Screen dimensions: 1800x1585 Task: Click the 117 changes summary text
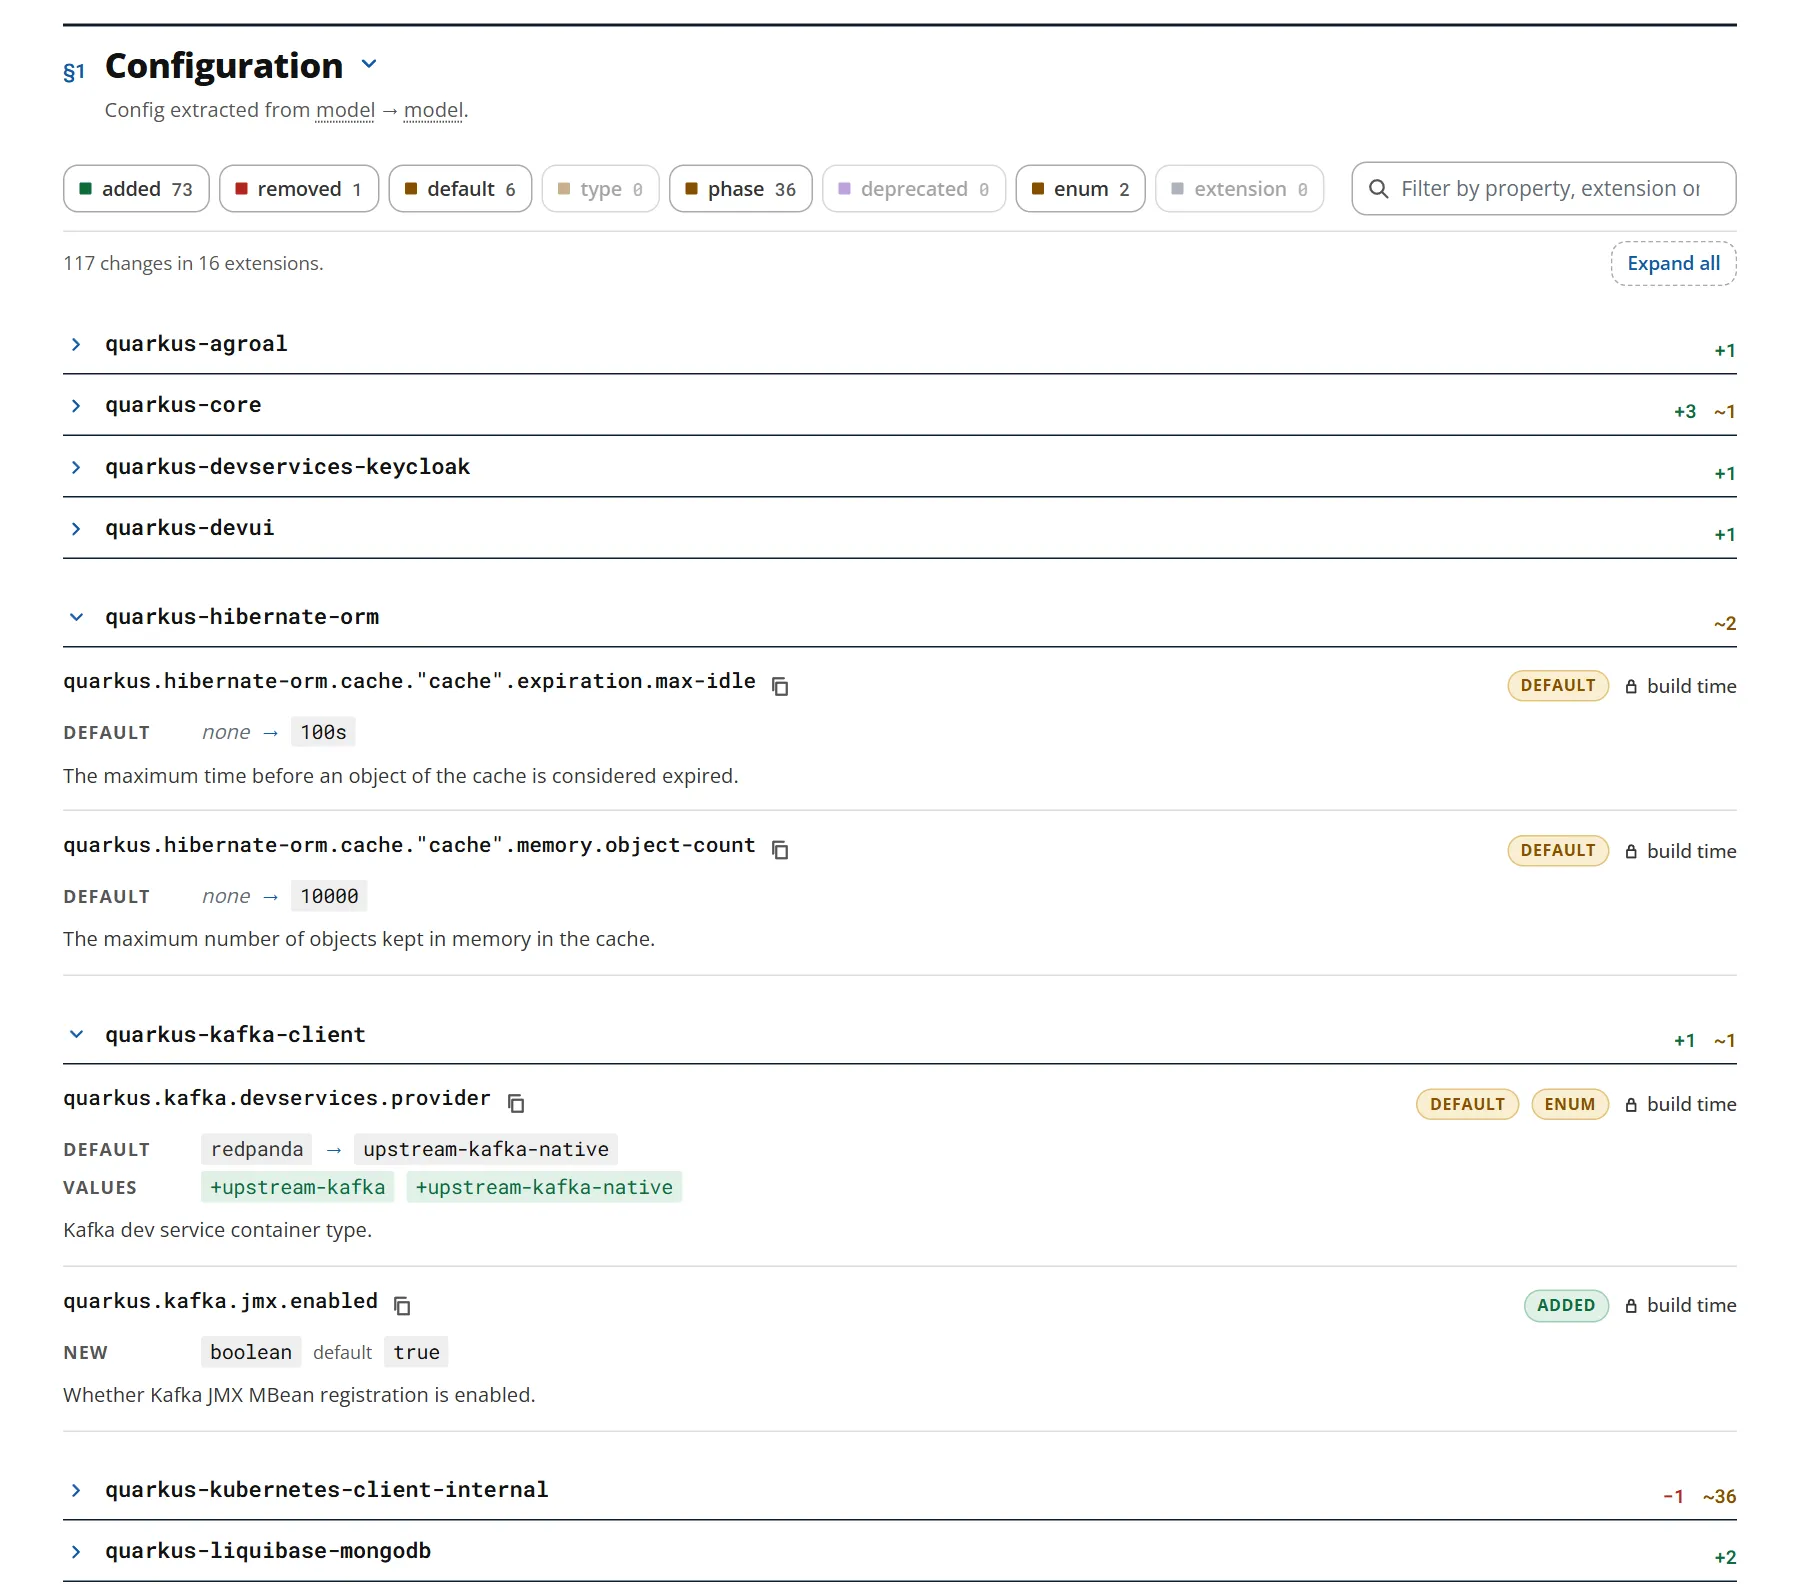pyautogui.click(x=193, y=263)
